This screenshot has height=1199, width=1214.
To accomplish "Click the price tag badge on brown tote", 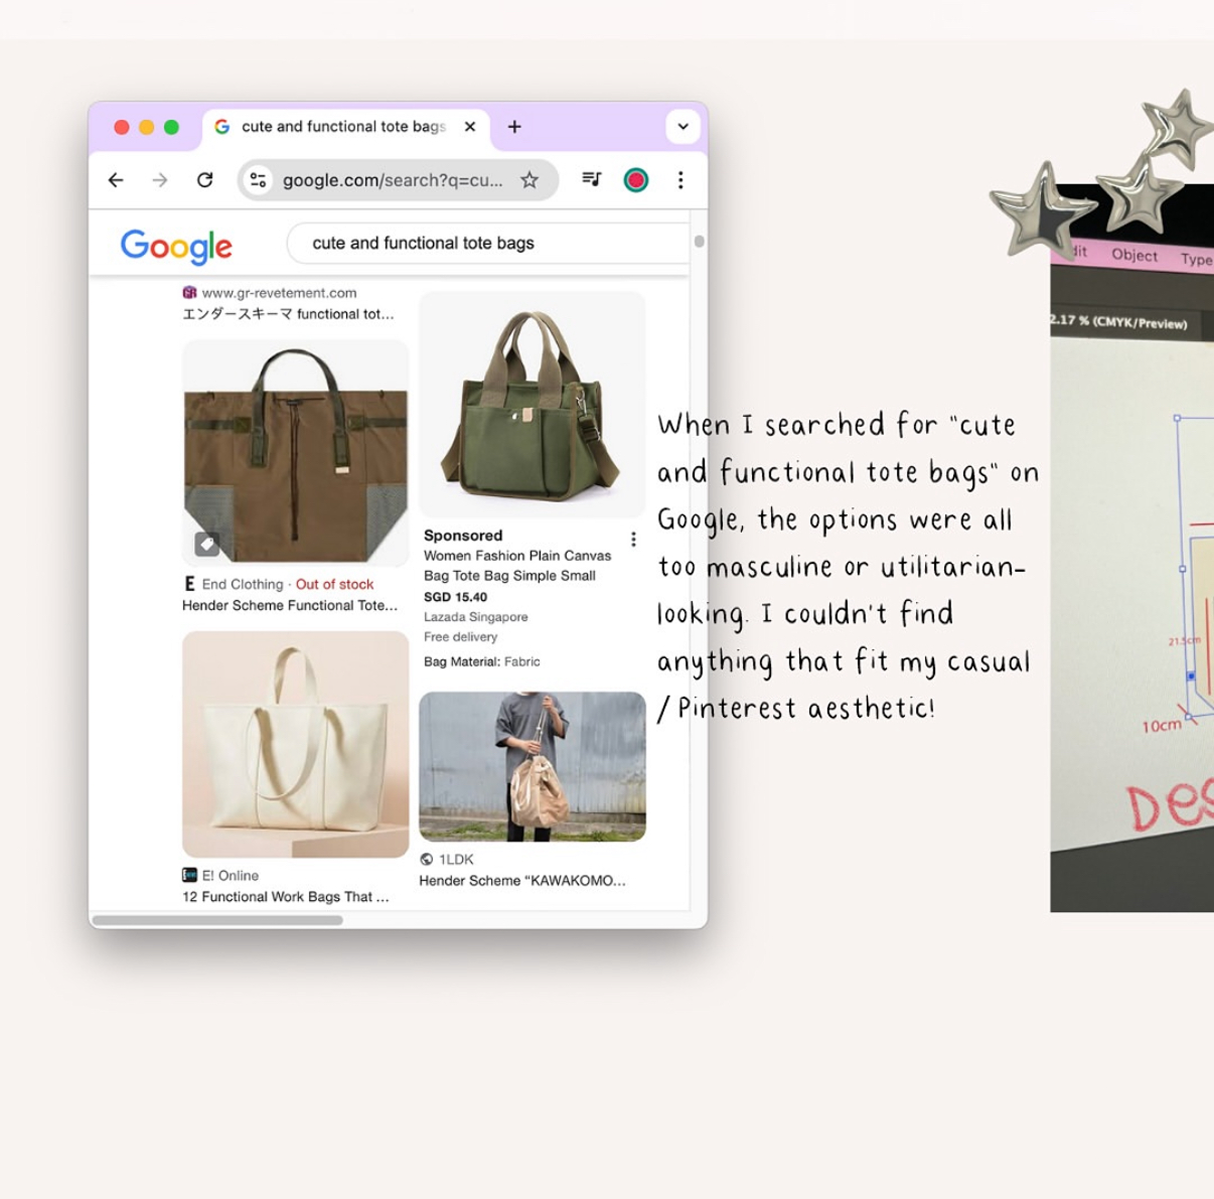I will click(207, 544).
